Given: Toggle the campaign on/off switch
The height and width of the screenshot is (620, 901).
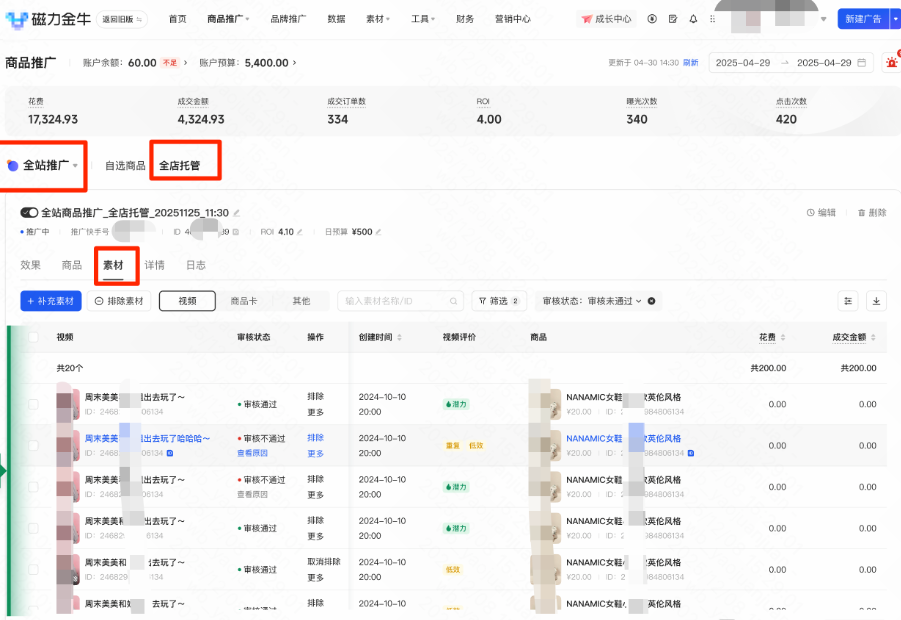Looking at the screenshot, I should 29,213.
